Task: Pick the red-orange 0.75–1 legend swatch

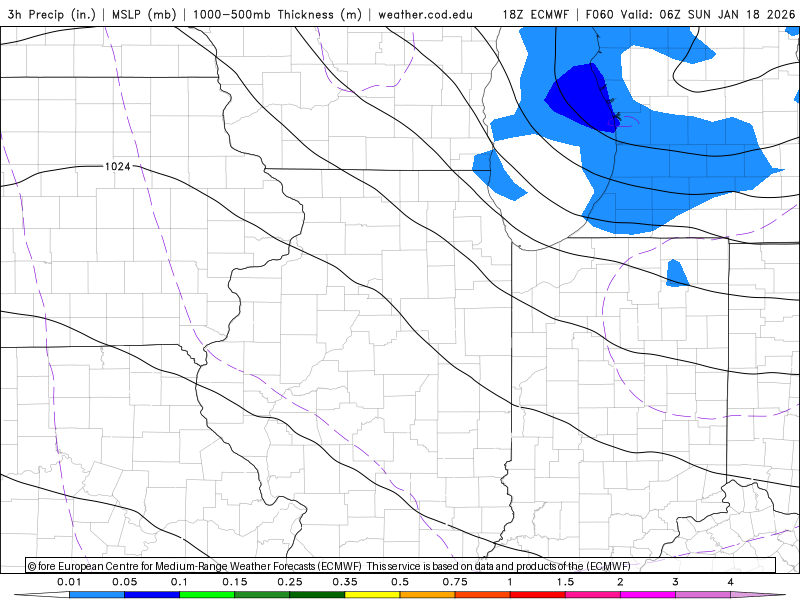Action: 483,595
